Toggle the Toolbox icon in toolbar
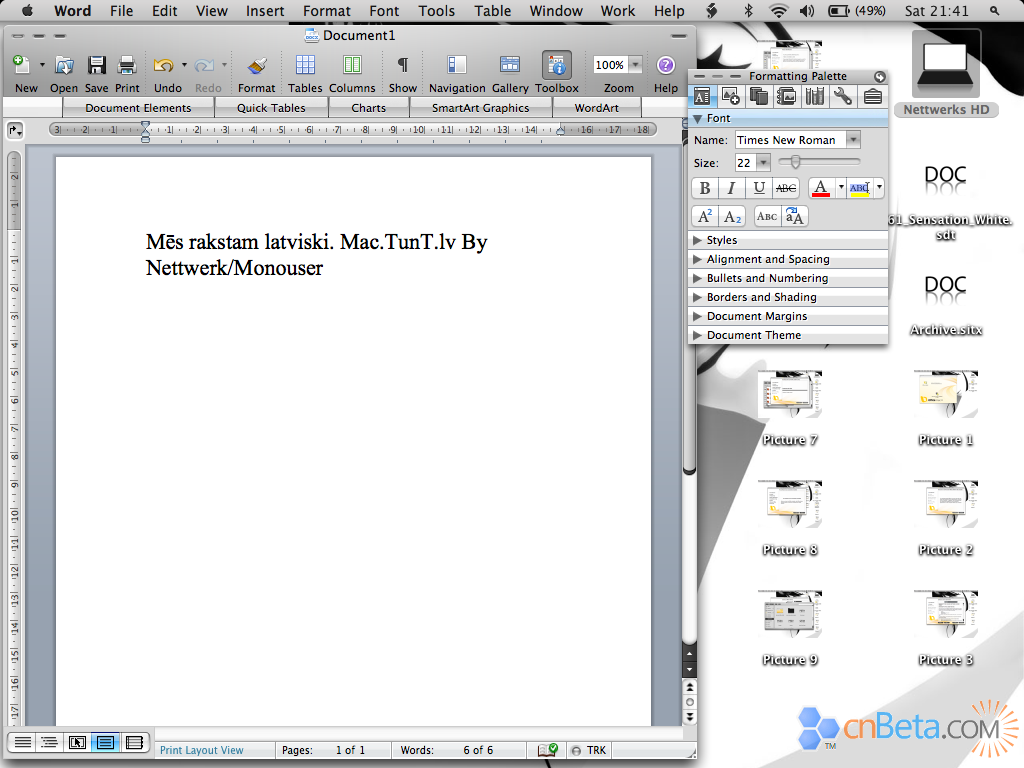 click(556, 65)
